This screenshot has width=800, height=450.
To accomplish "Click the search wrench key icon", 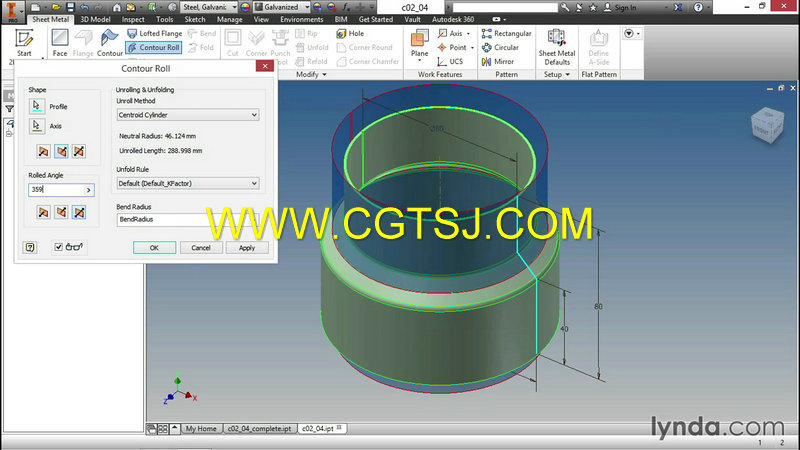I will click(x=564, y=7).
